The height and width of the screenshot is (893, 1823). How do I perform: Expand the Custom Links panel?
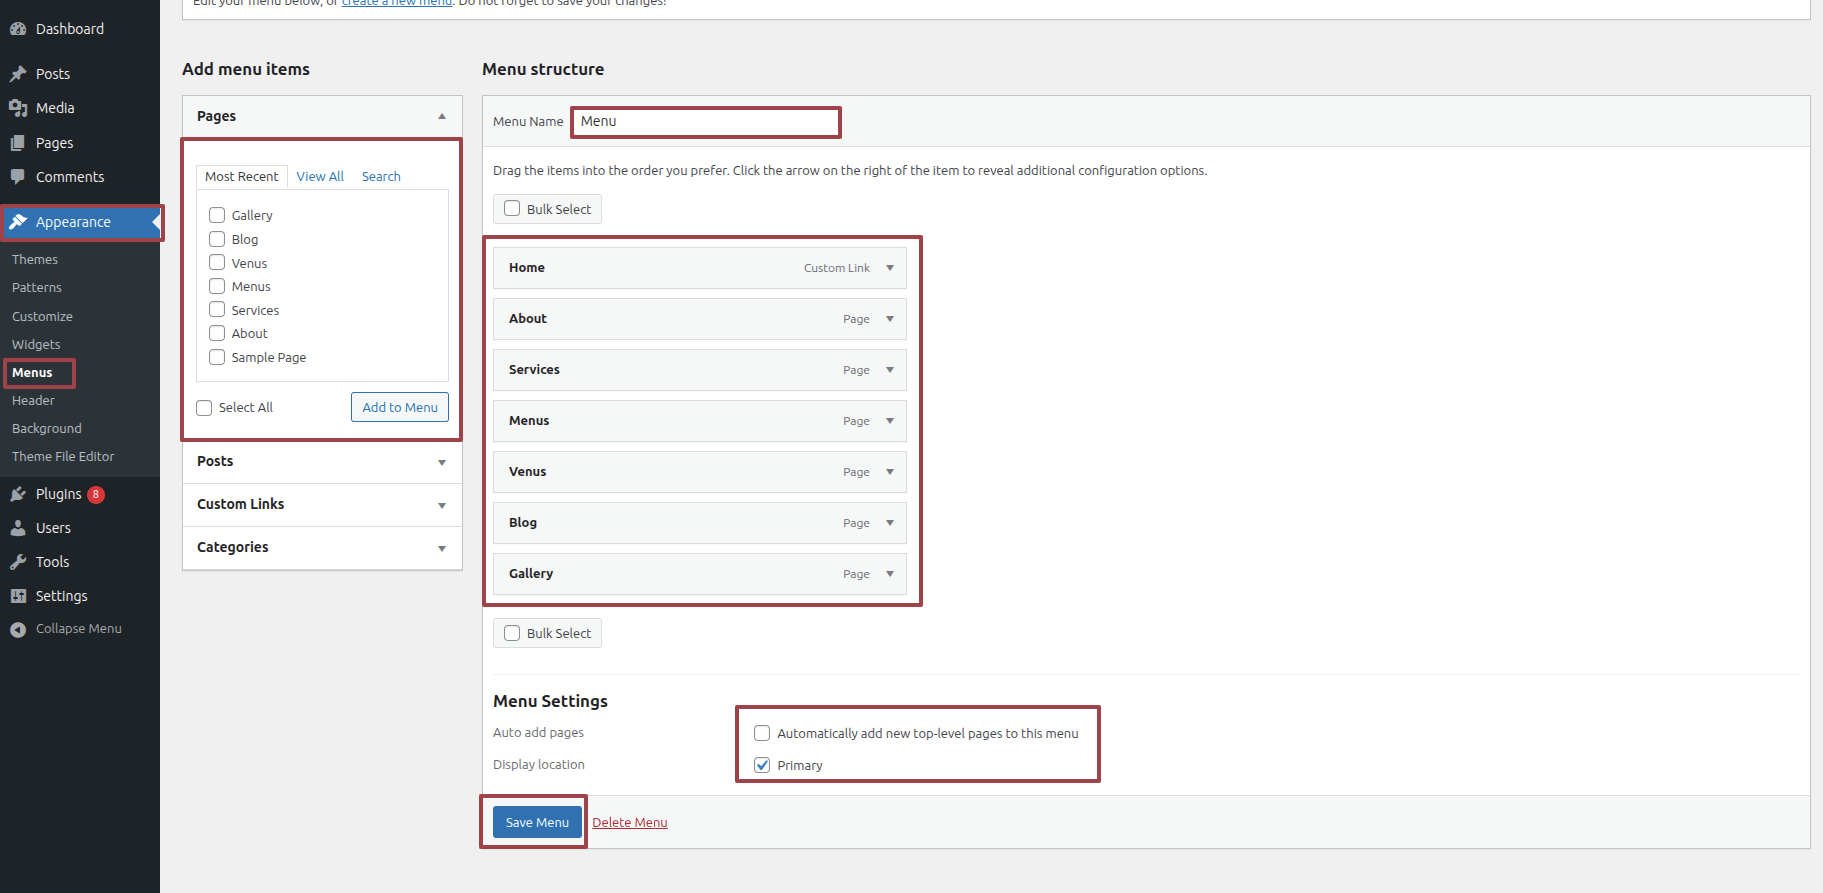click(x=442, y=505)
